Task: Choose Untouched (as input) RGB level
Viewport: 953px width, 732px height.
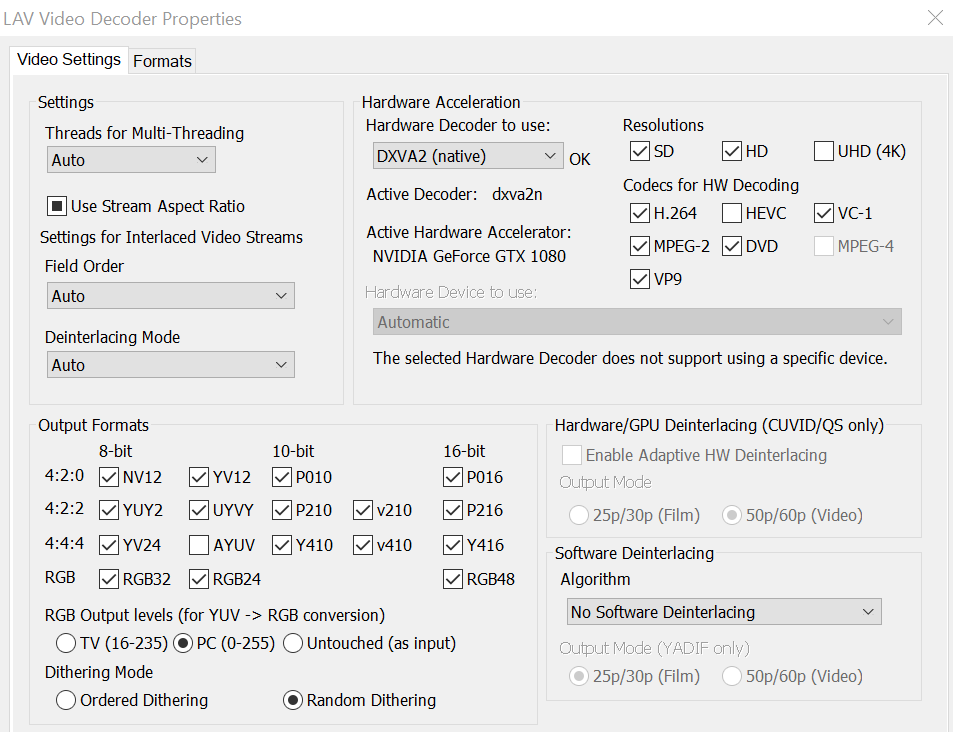Action: click(293, 643)
